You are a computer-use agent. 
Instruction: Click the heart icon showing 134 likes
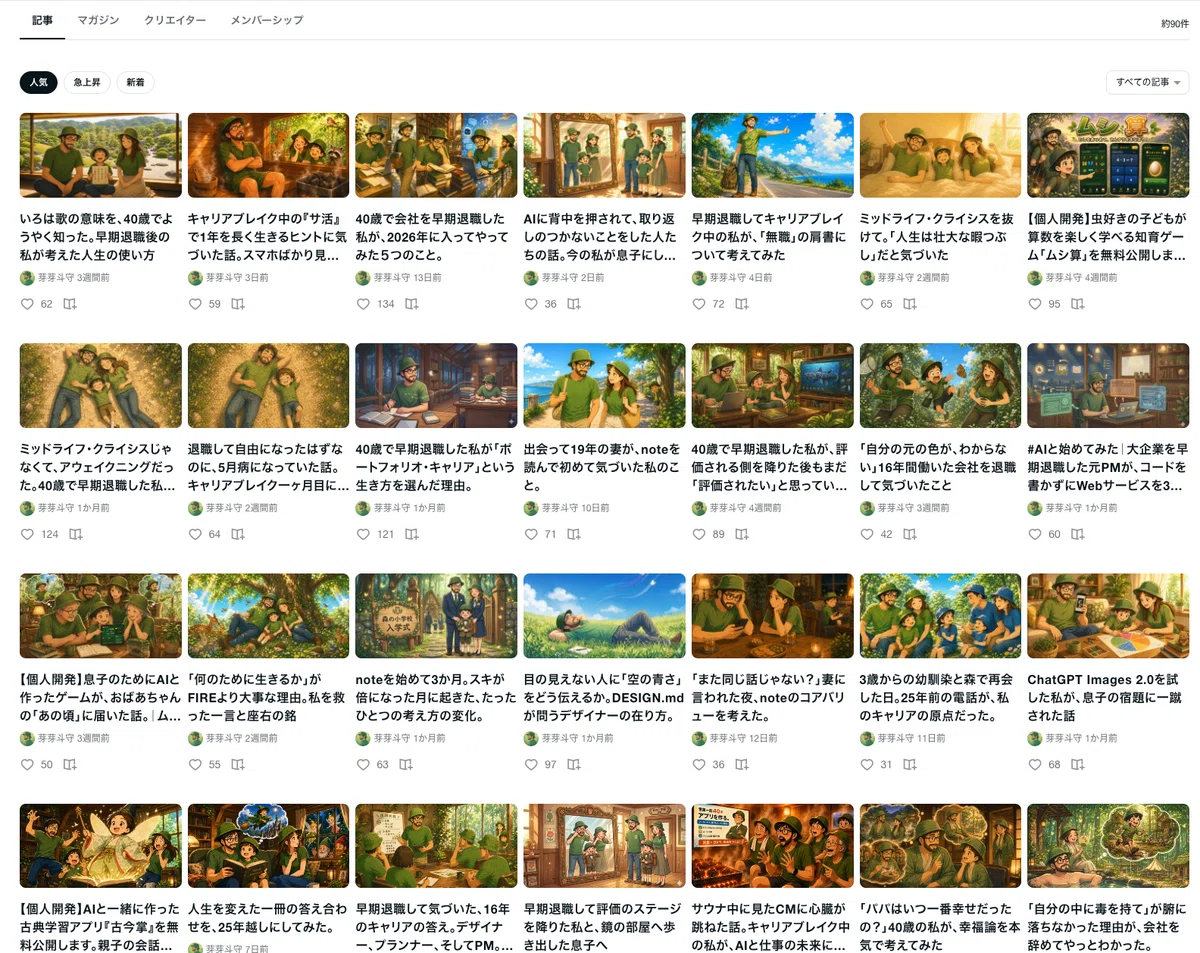[x=363, y=304]
